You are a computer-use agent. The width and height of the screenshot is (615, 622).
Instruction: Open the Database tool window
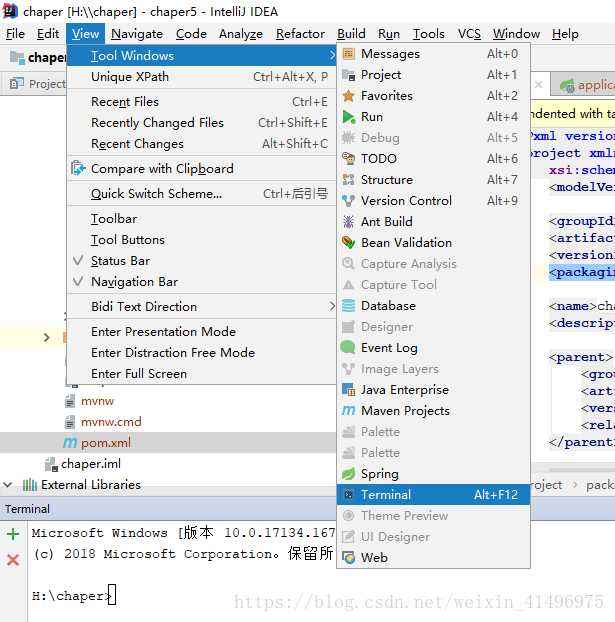coord(433,306)
